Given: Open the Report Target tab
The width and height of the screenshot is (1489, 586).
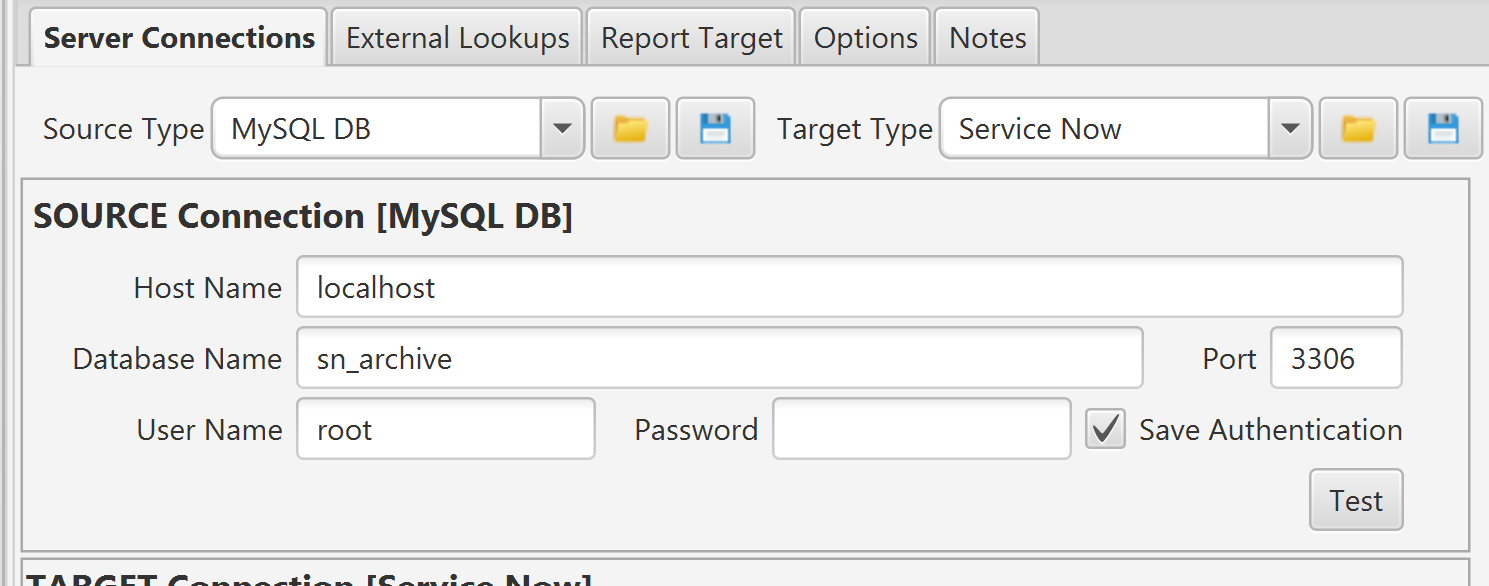Looking at the screenshot, I should [691, 38].
